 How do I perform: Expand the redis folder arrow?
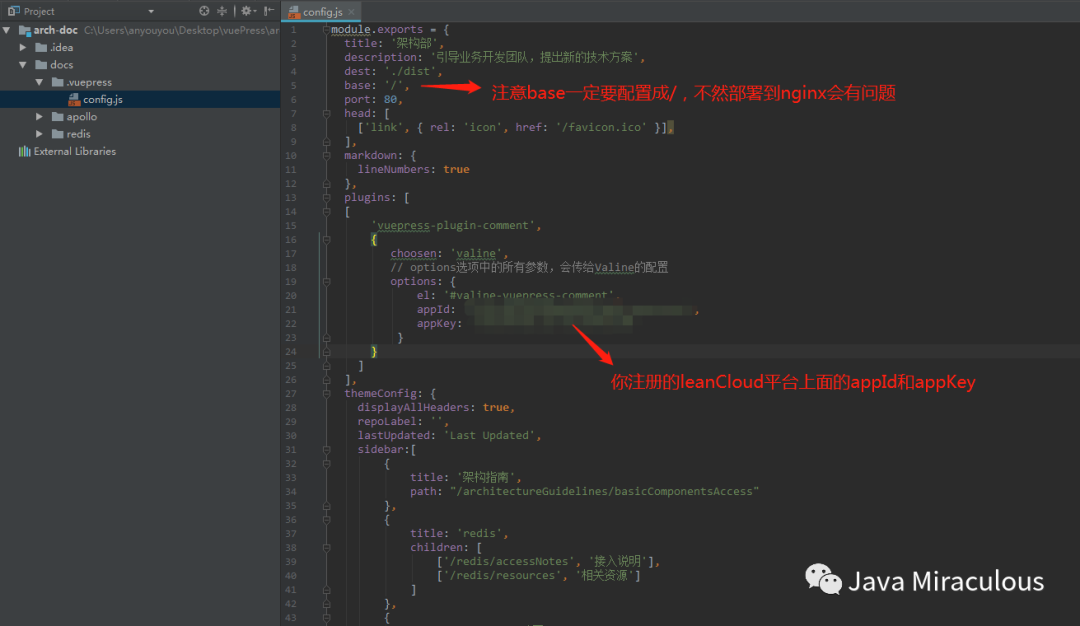click(x=39, y=134)
